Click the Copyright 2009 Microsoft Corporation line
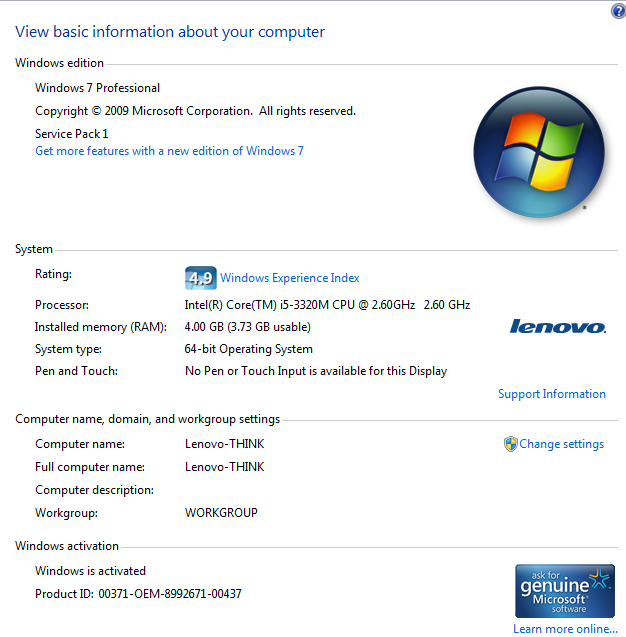Image resolution: width=626 pixels, height=637 pixels. click(195, 111)
